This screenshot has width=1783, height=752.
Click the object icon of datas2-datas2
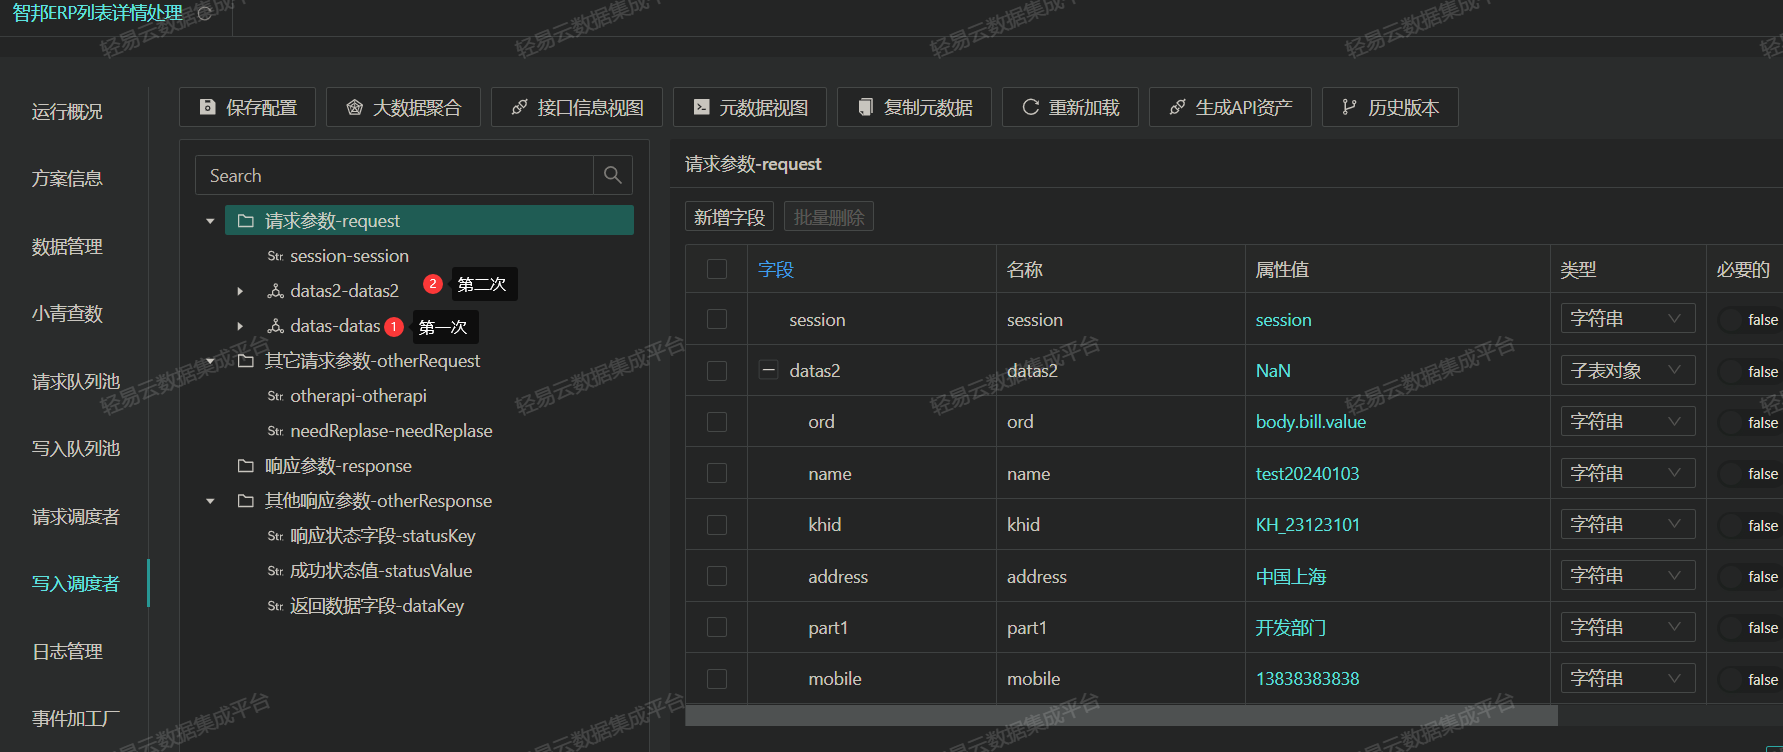pyautogui.click(x=276, y=291)
